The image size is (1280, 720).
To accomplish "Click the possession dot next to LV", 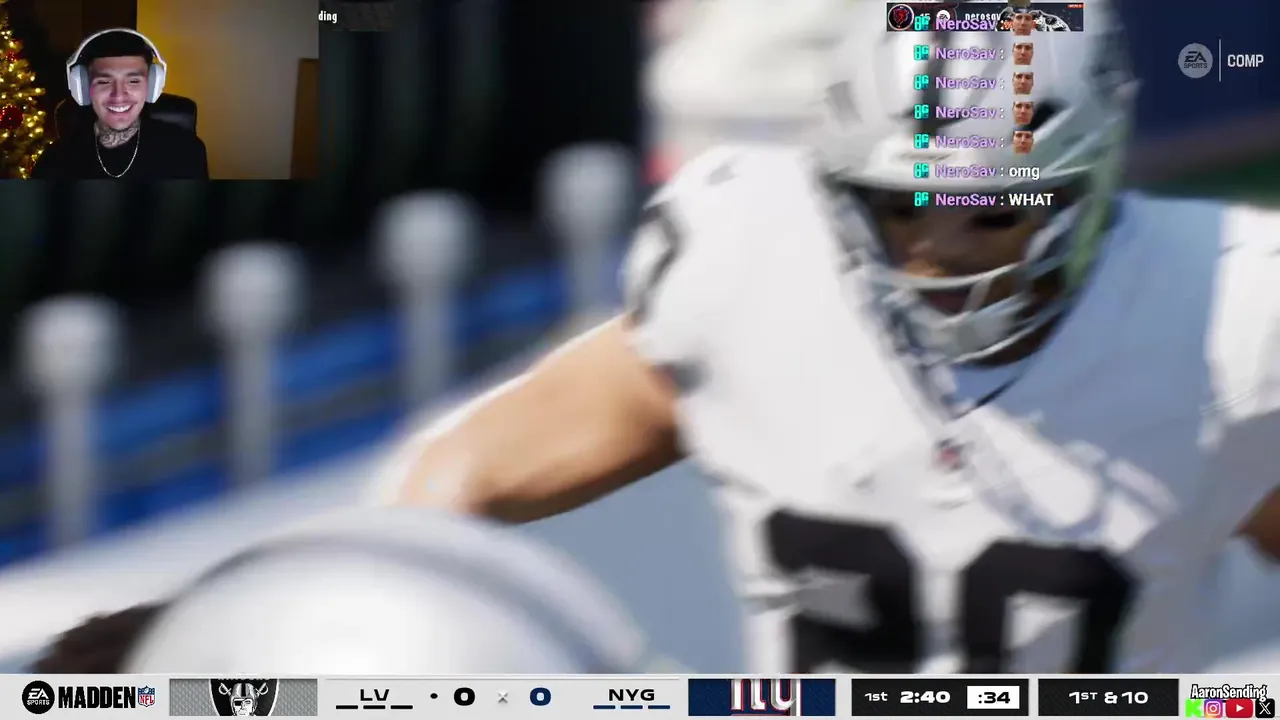I will click(433, 697).
